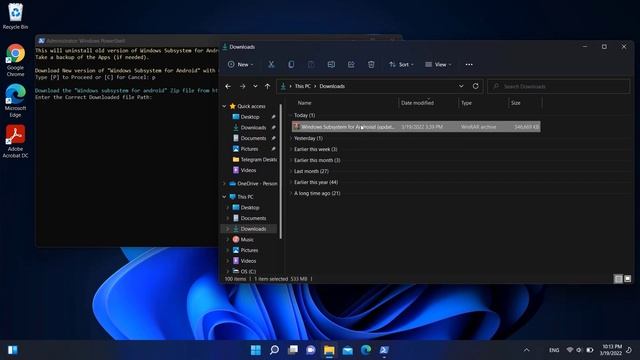Viewport: 640px width, 360px height.
Task: Open the Chat icon on taskbar
Action: [311, 350]
